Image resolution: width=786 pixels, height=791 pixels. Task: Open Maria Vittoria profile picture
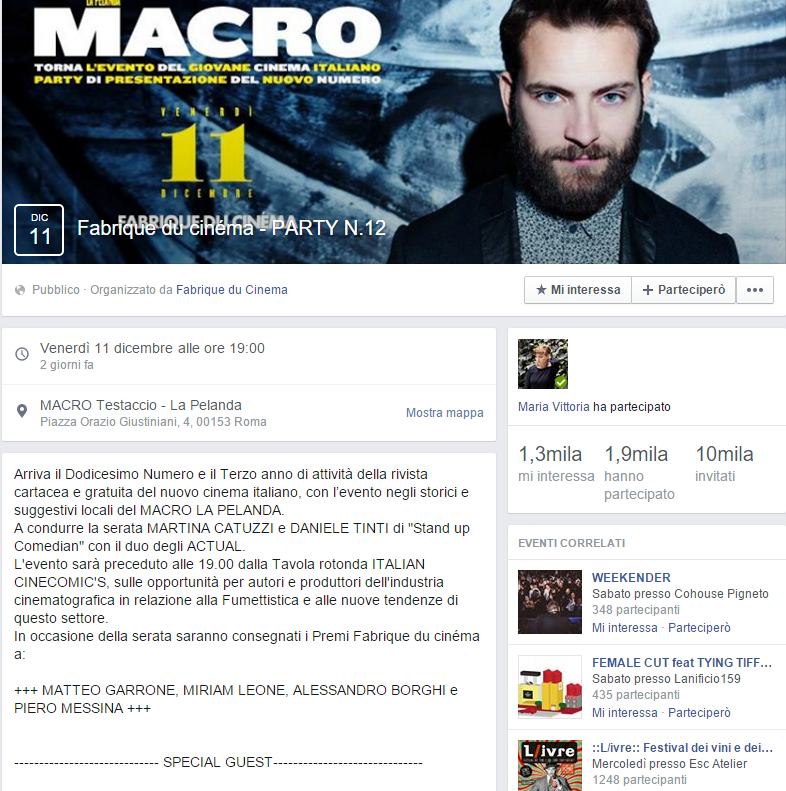coord(543,364)
